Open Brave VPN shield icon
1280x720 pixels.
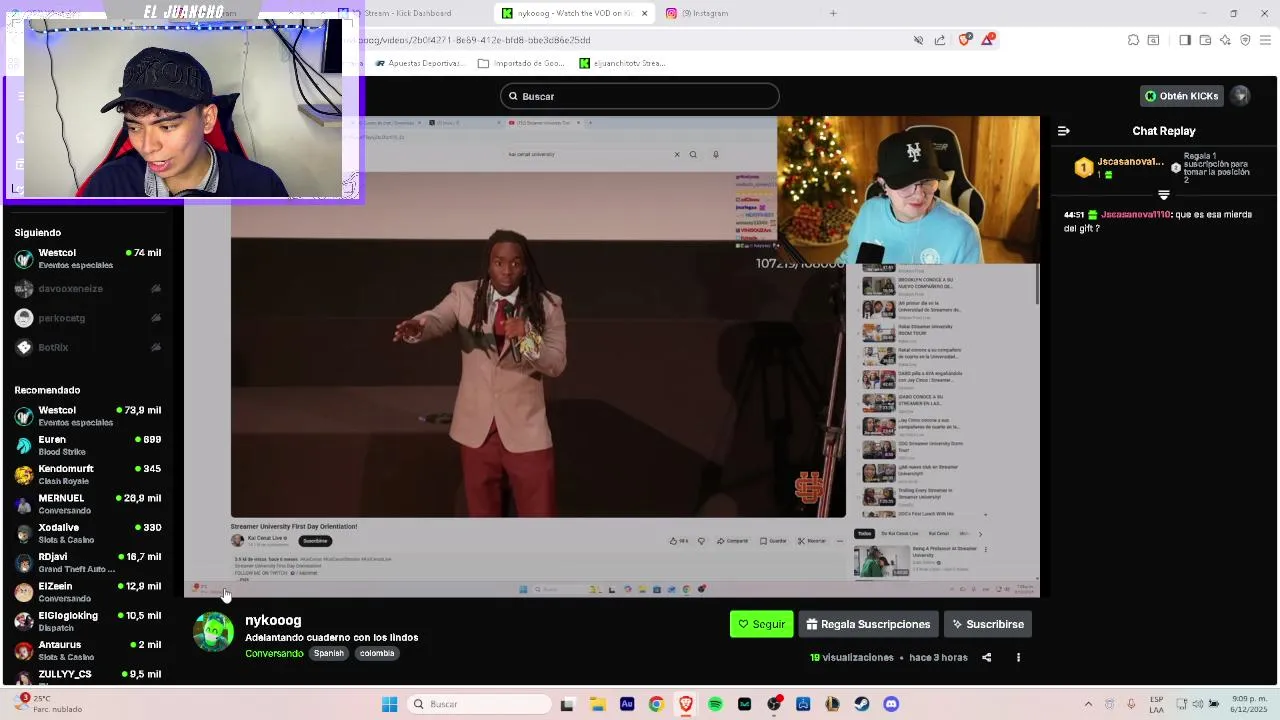pos(1245,40)
